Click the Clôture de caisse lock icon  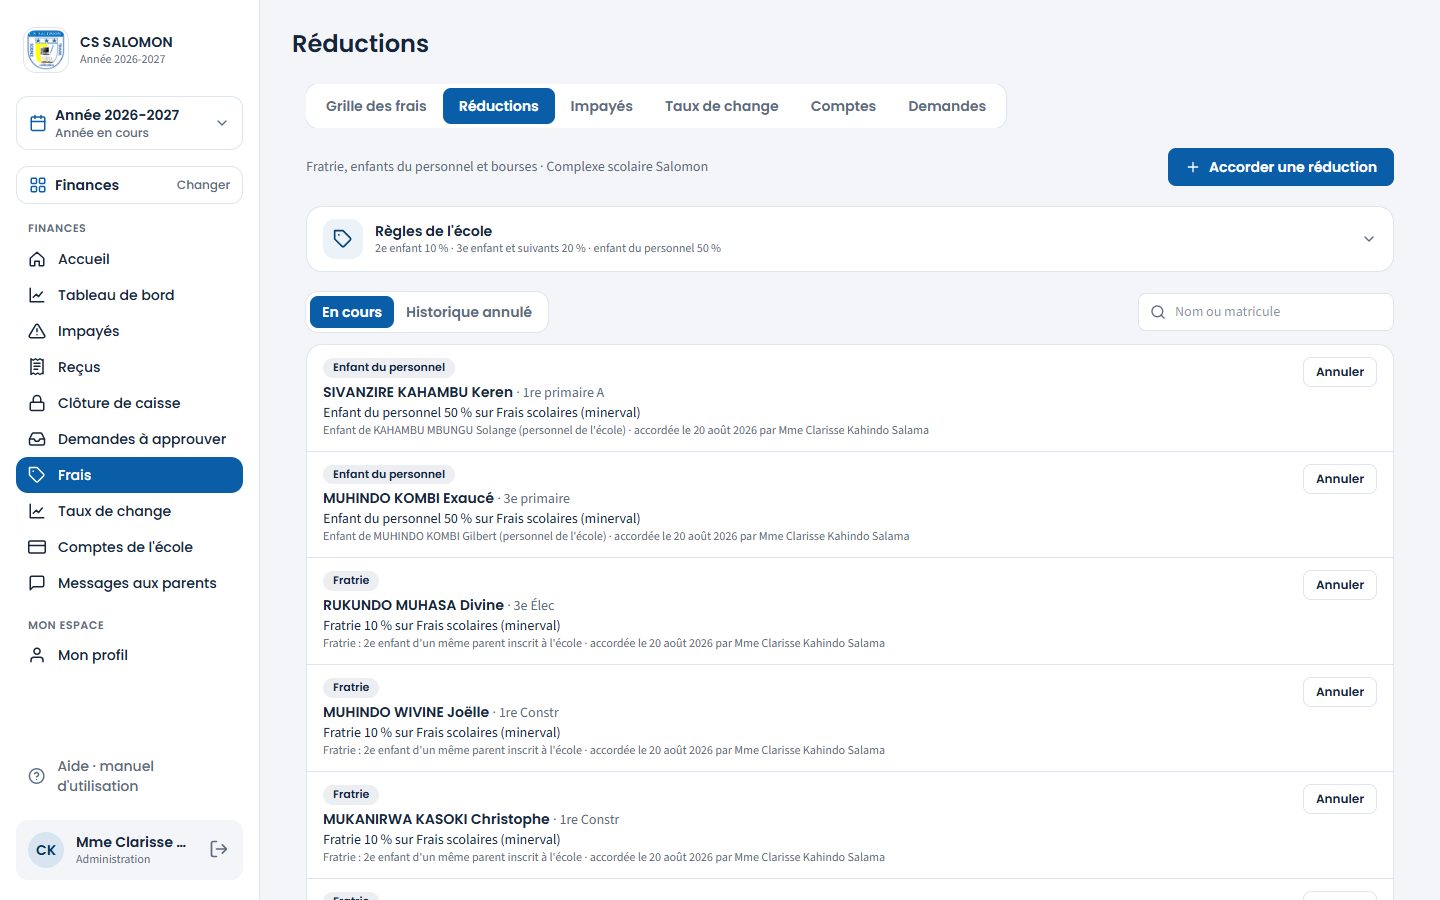[37, 403]
